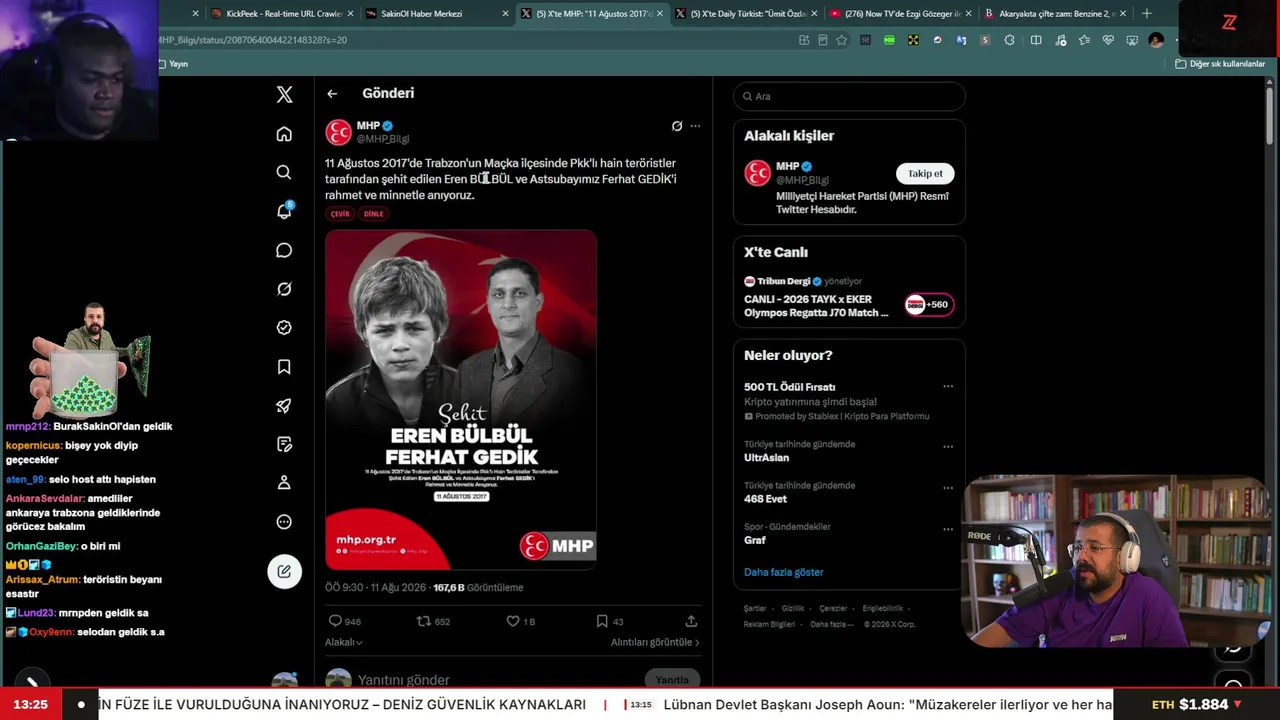Open more options for Graf trend
The width and height of the screenshot is (1280, 720).
[948, 529]
